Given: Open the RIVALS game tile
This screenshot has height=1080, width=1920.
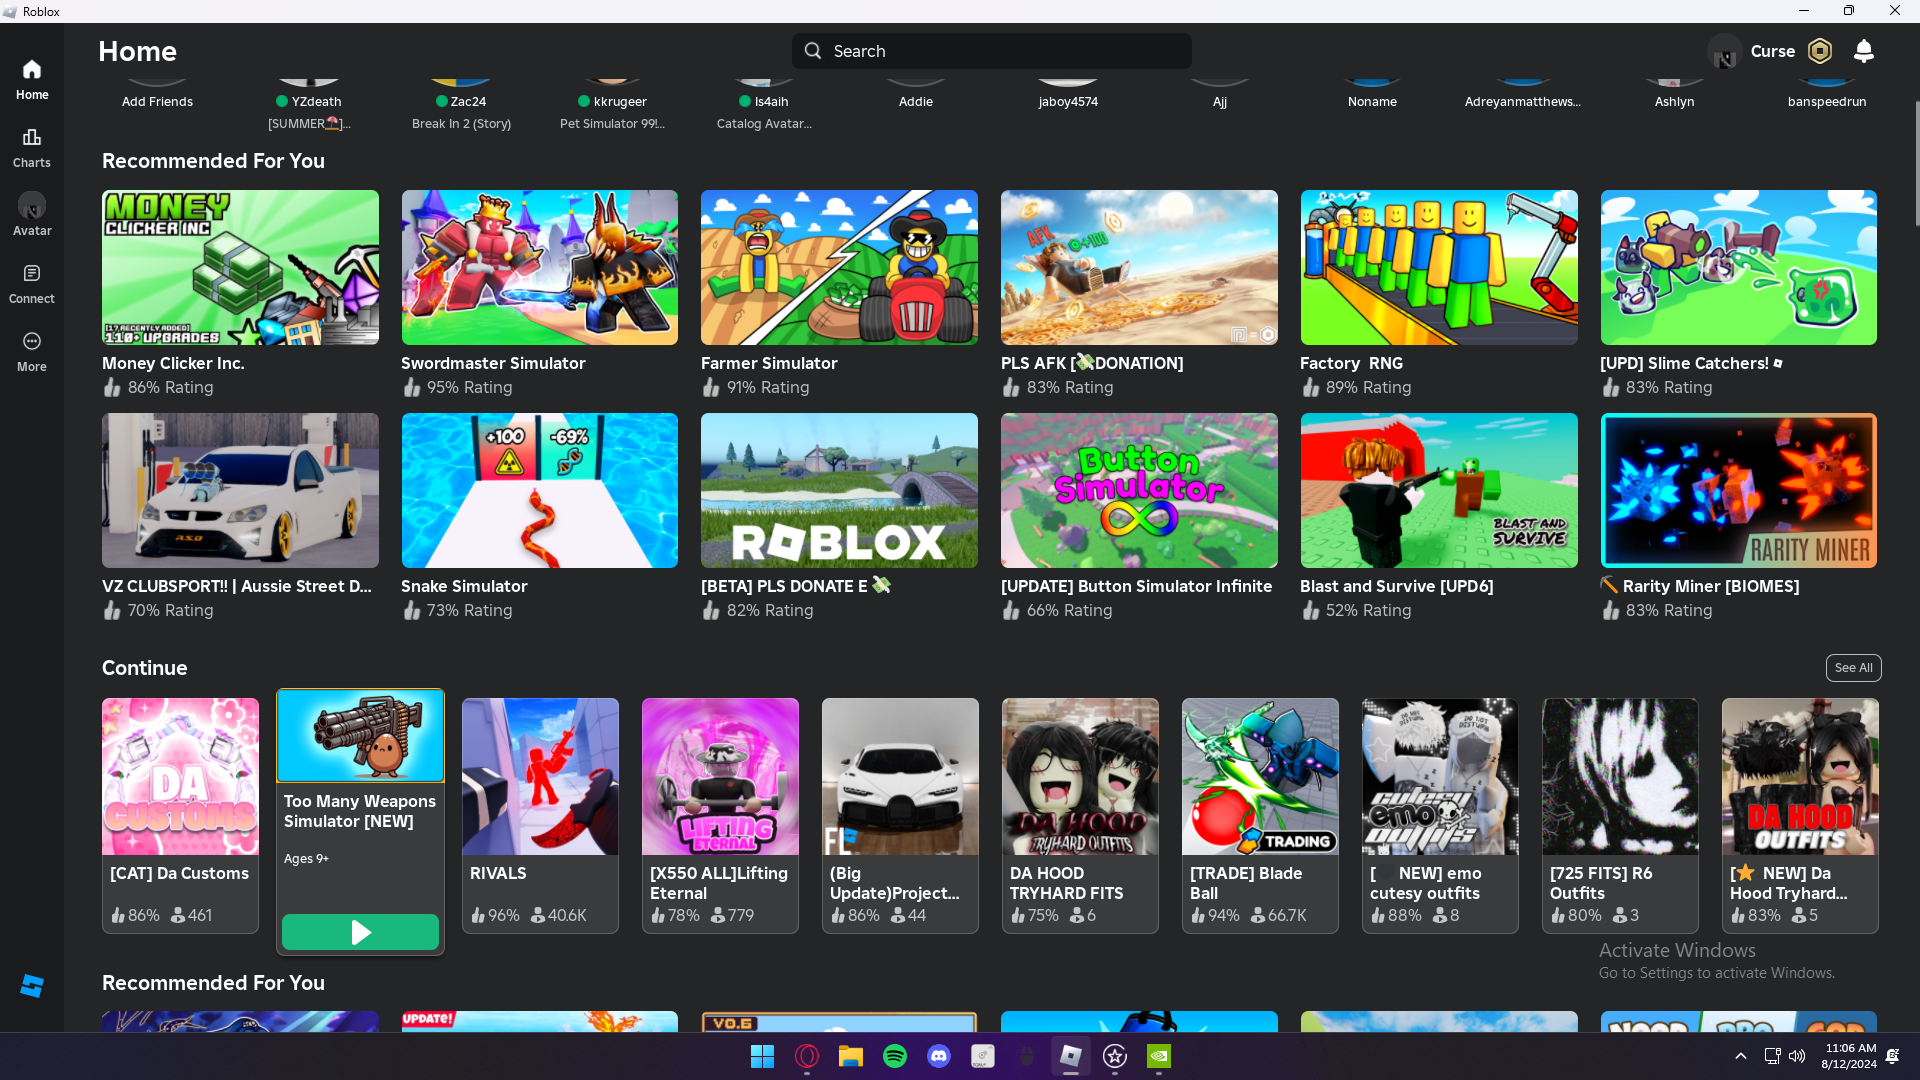Looking at the screenshot, I should tap(540, 777).
